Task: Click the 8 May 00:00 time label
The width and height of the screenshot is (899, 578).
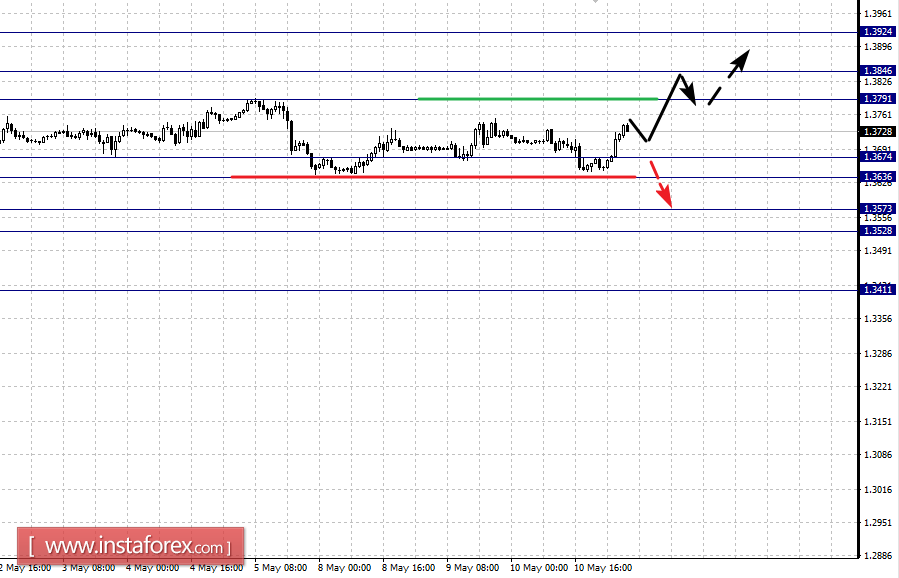Action: point(345,568)
